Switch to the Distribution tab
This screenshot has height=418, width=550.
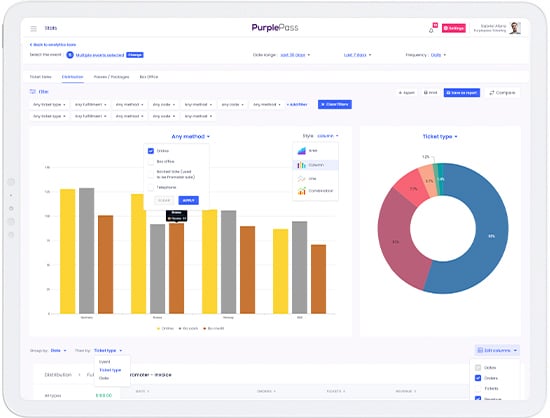[x=72, y=77]
